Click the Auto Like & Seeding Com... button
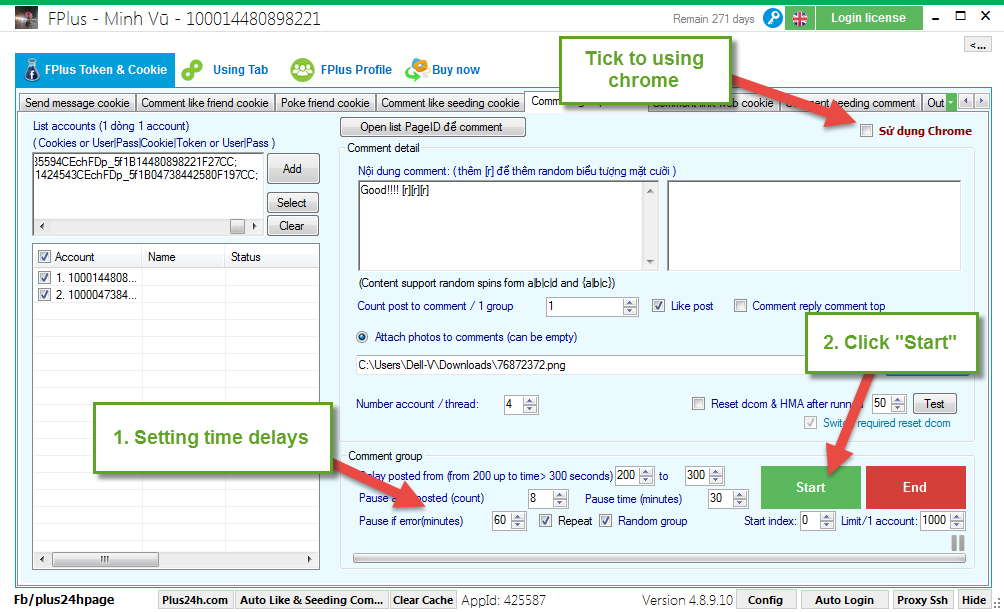Image resolution: width=1004 pixels, height=612 pixels. coord(311,600)
